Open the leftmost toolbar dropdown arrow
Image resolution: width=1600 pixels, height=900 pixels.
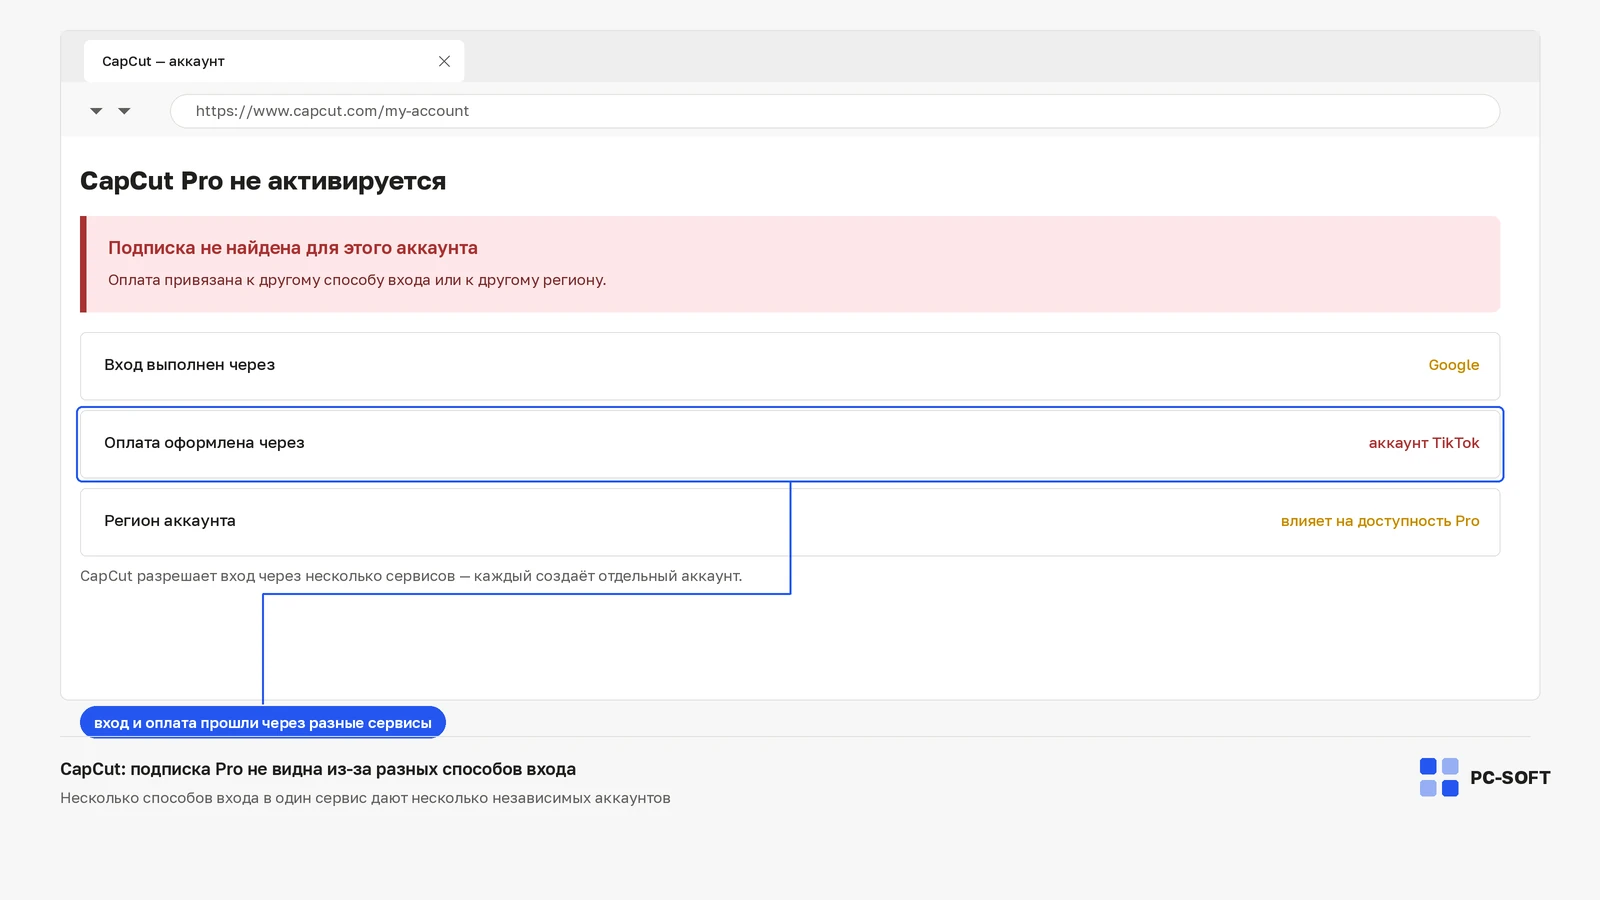click(96, 111)
